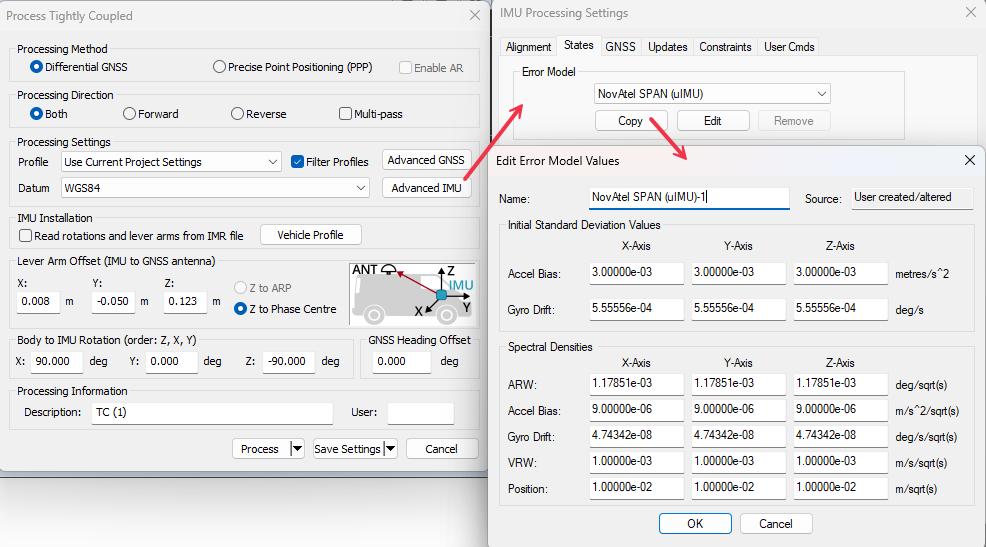Switch to the User Cmds tab

[x=789, y=47]
